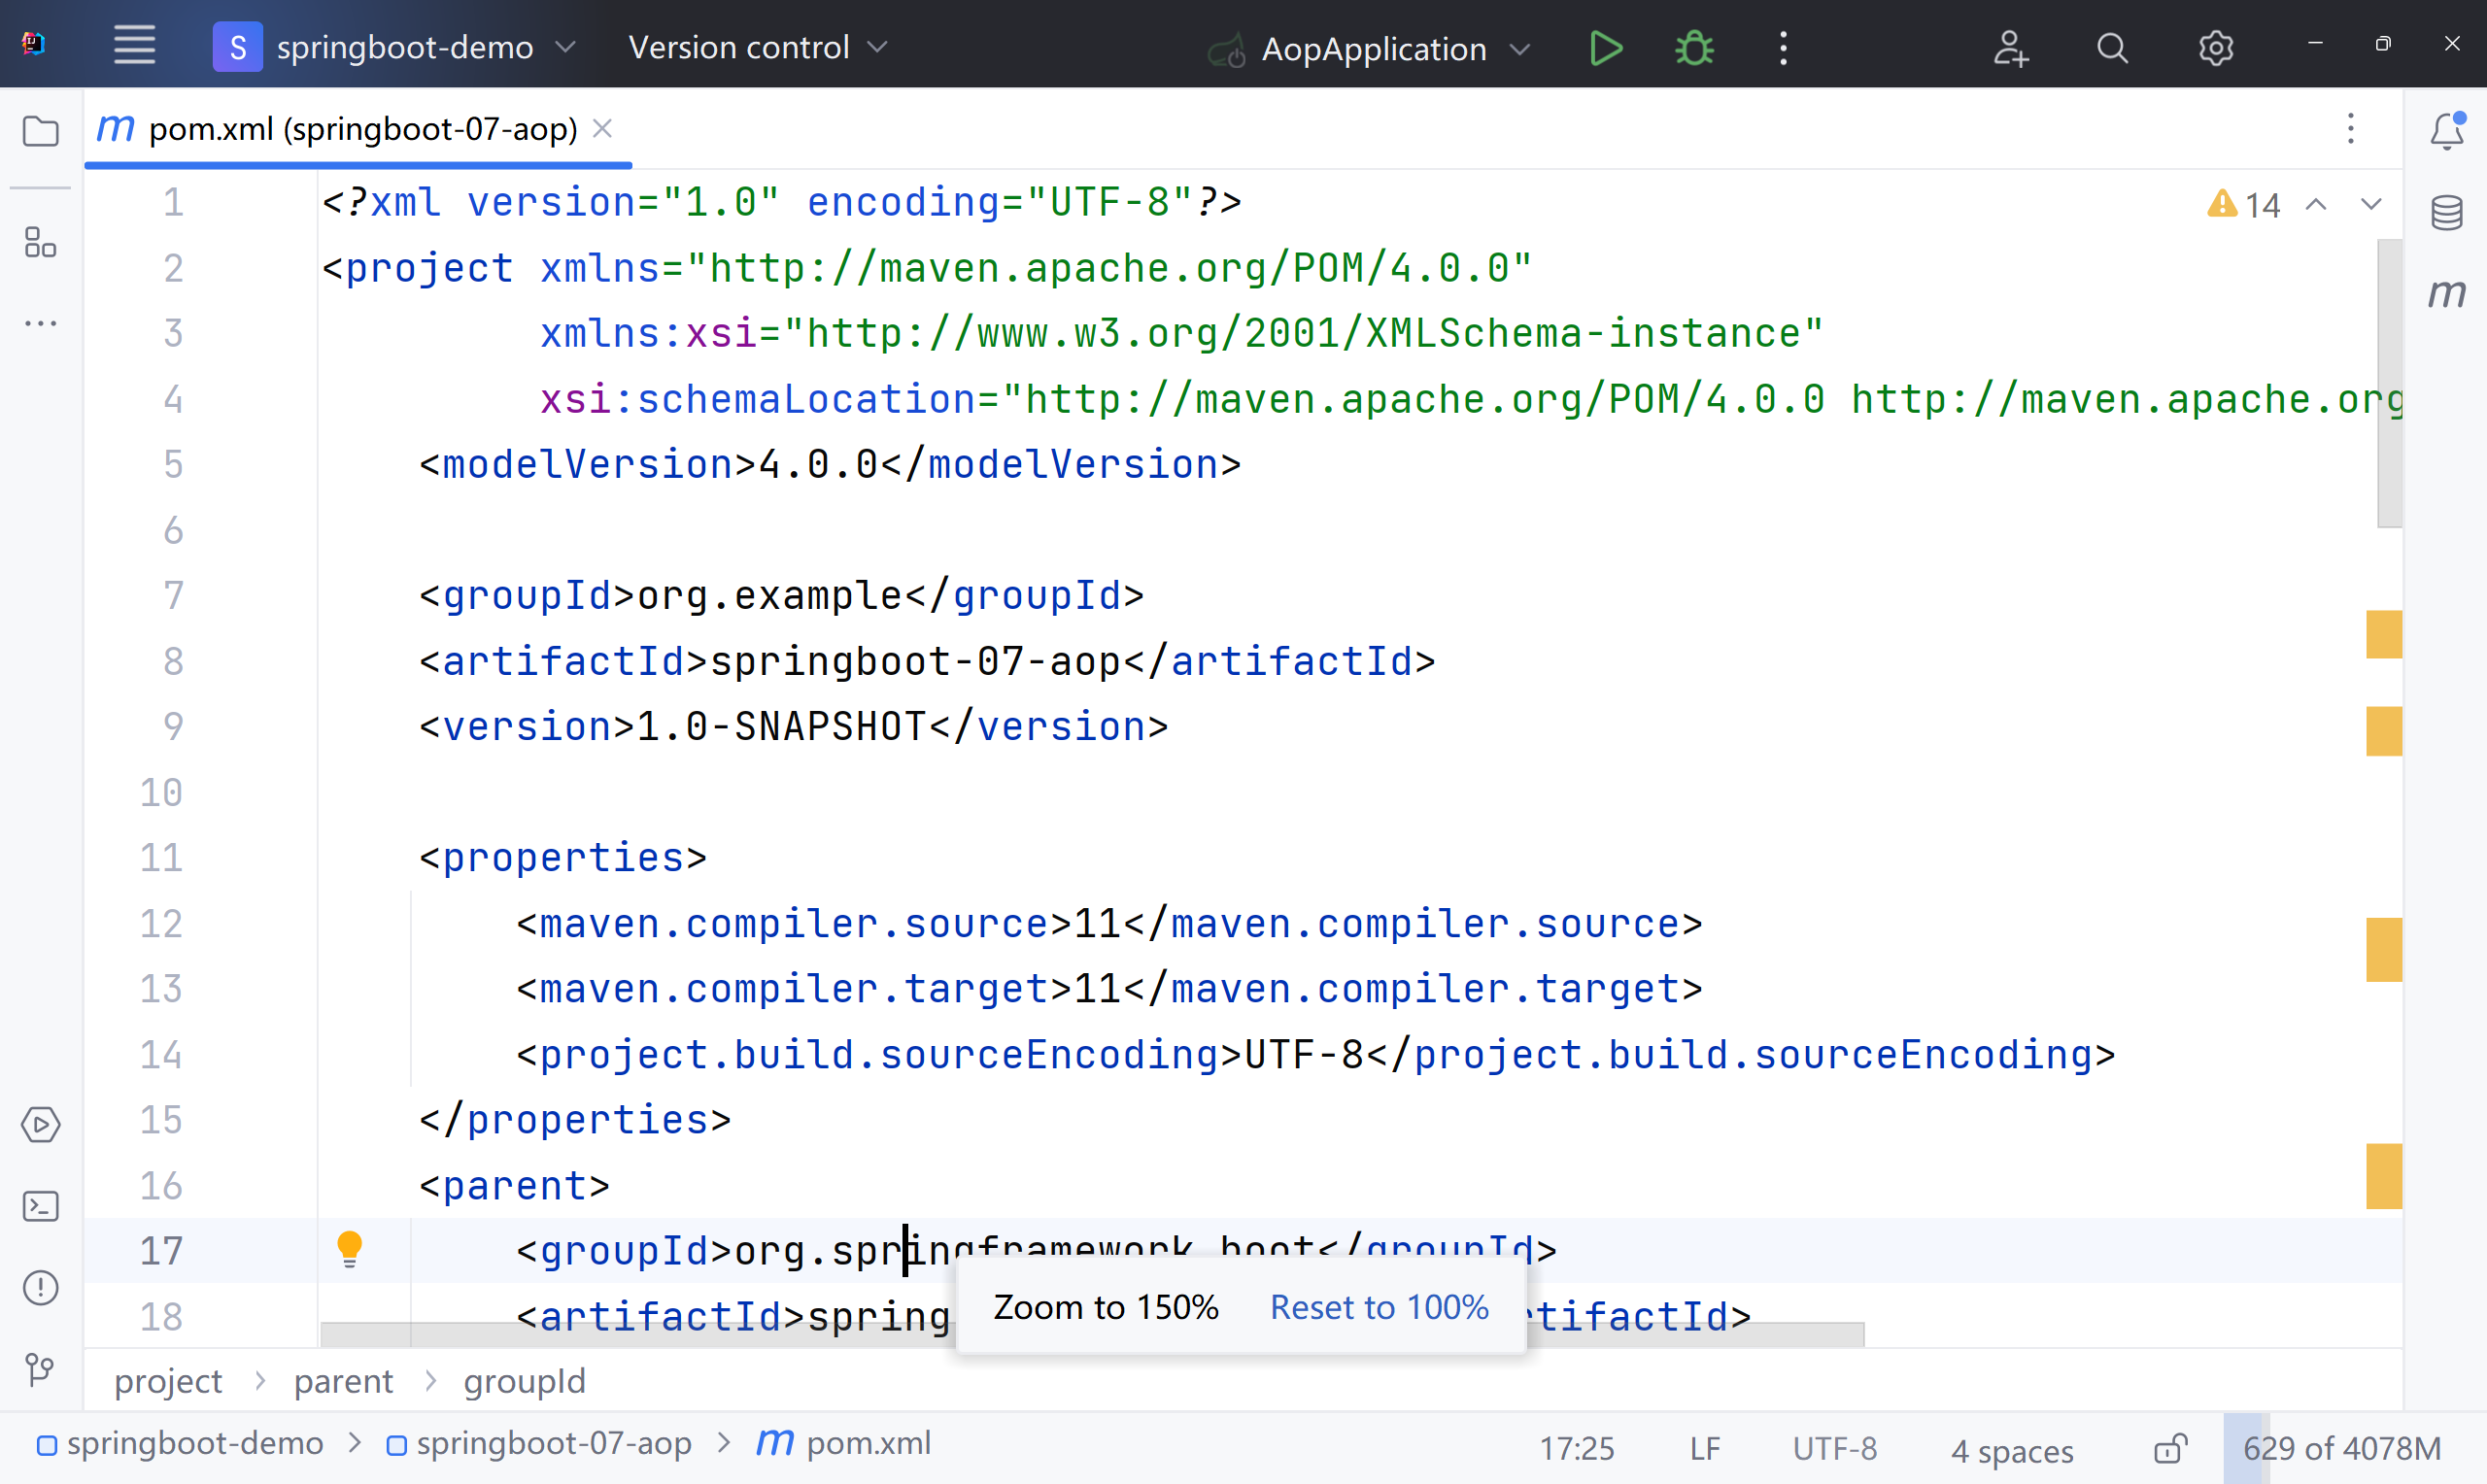The height and width of the screenshot is (1484, 2487).
Task: Run AopApplication with the green play icon
Action: point(1604,48)
